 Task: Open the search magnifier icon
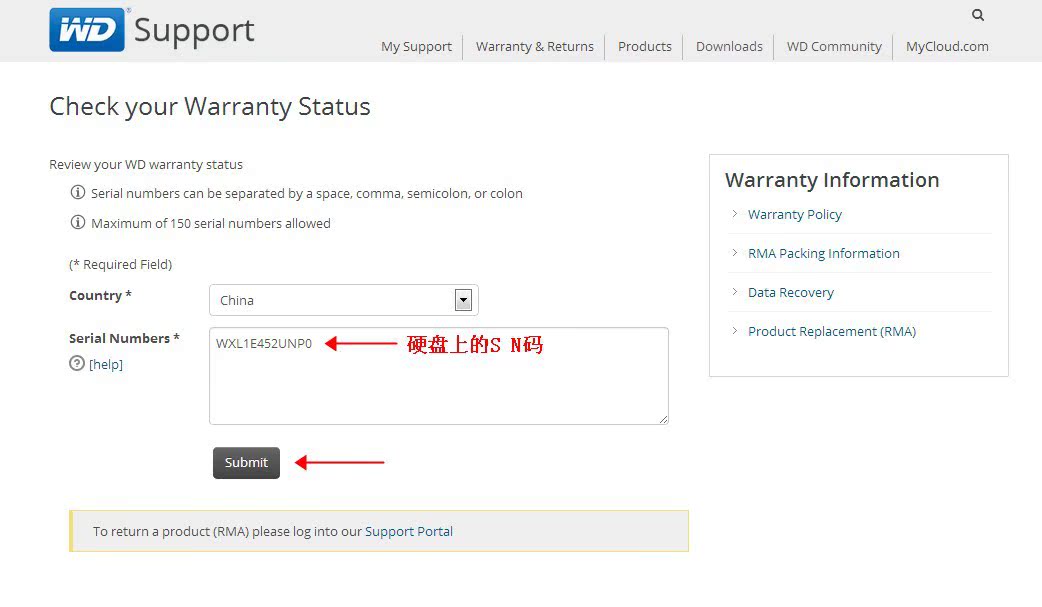(x=978, y=15)
